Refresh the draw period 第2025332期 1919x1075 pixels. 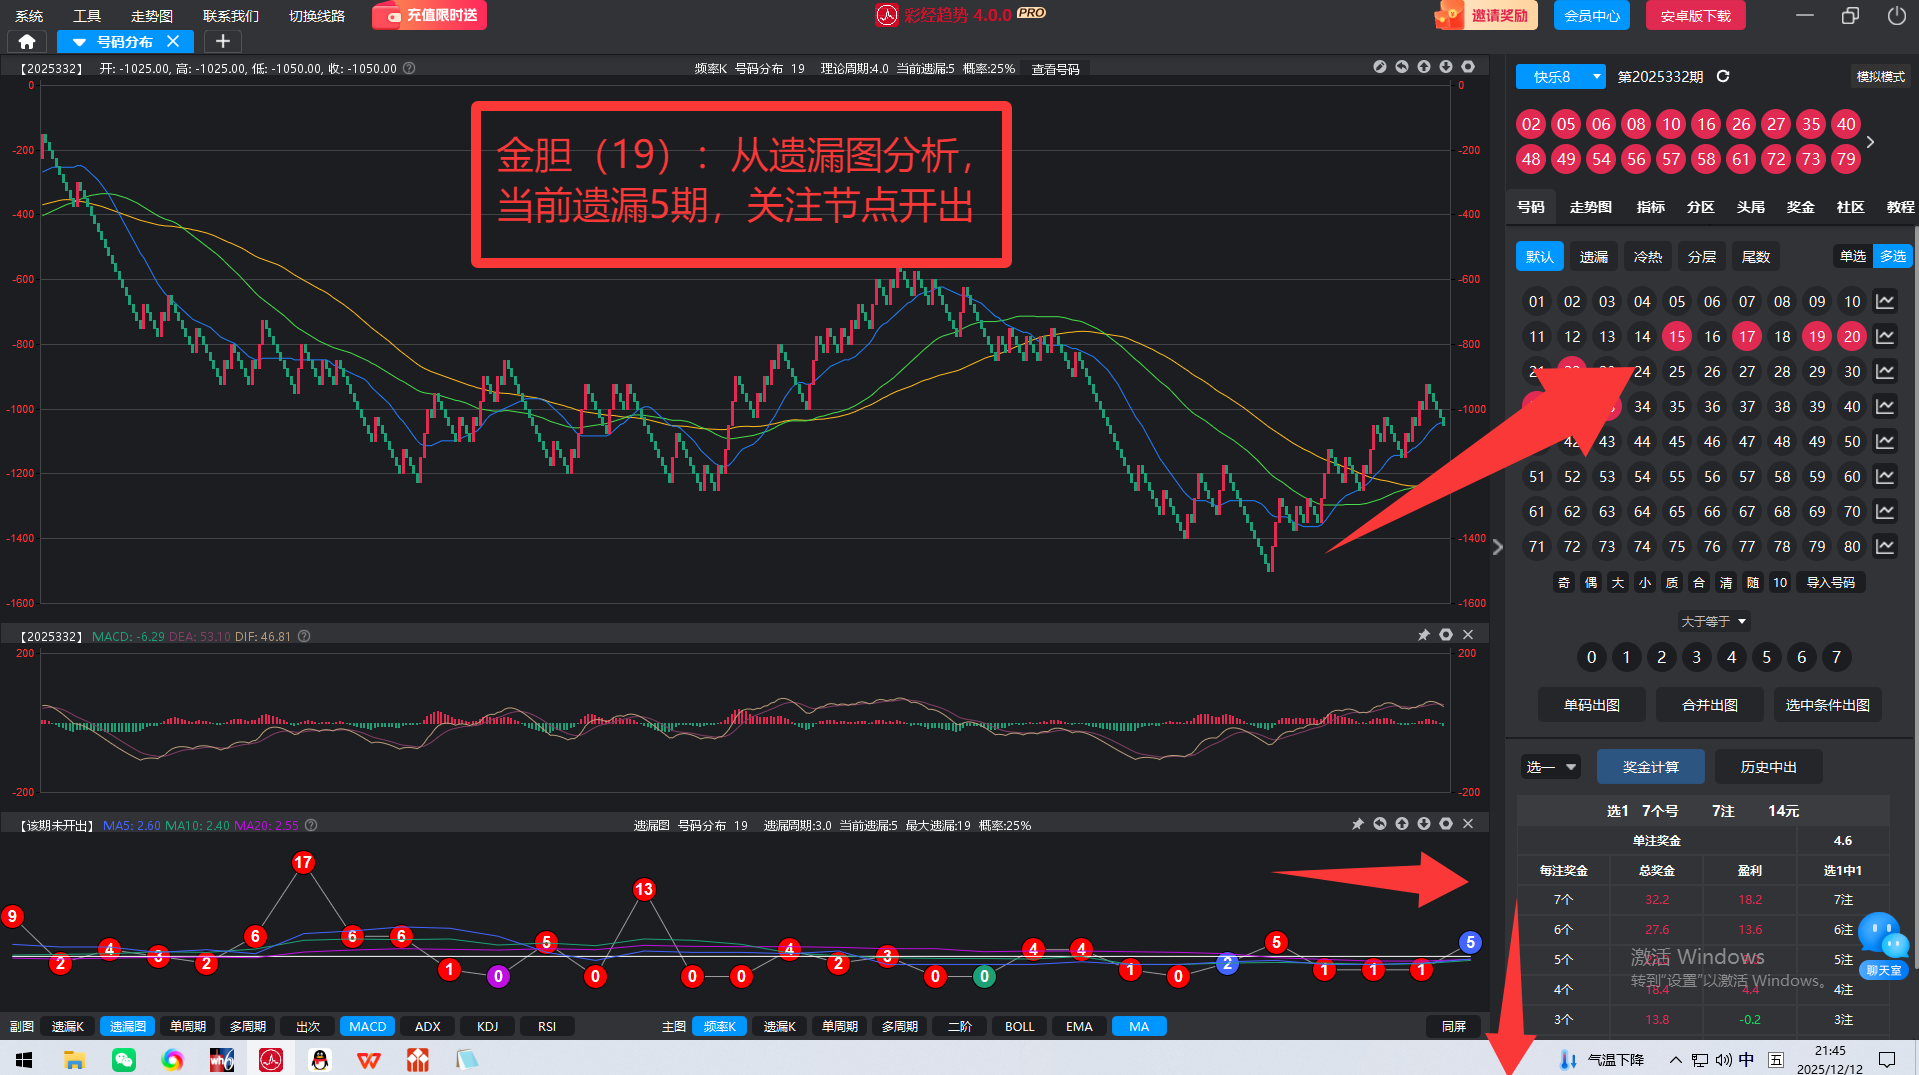tap(1723, 76)
